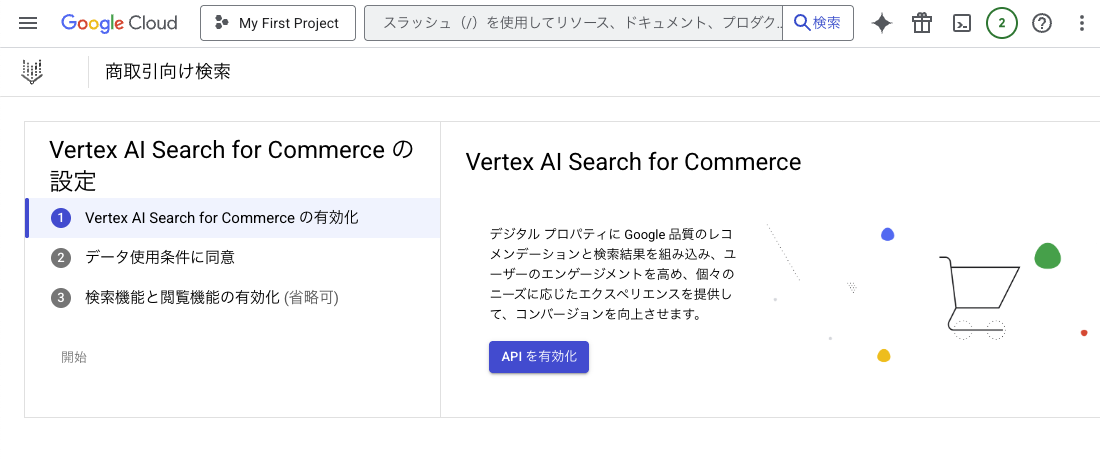This screenshot has width=1100, height=459.
Task: Select step 2 データ使用条件に同意
Action: coord(233,258)
